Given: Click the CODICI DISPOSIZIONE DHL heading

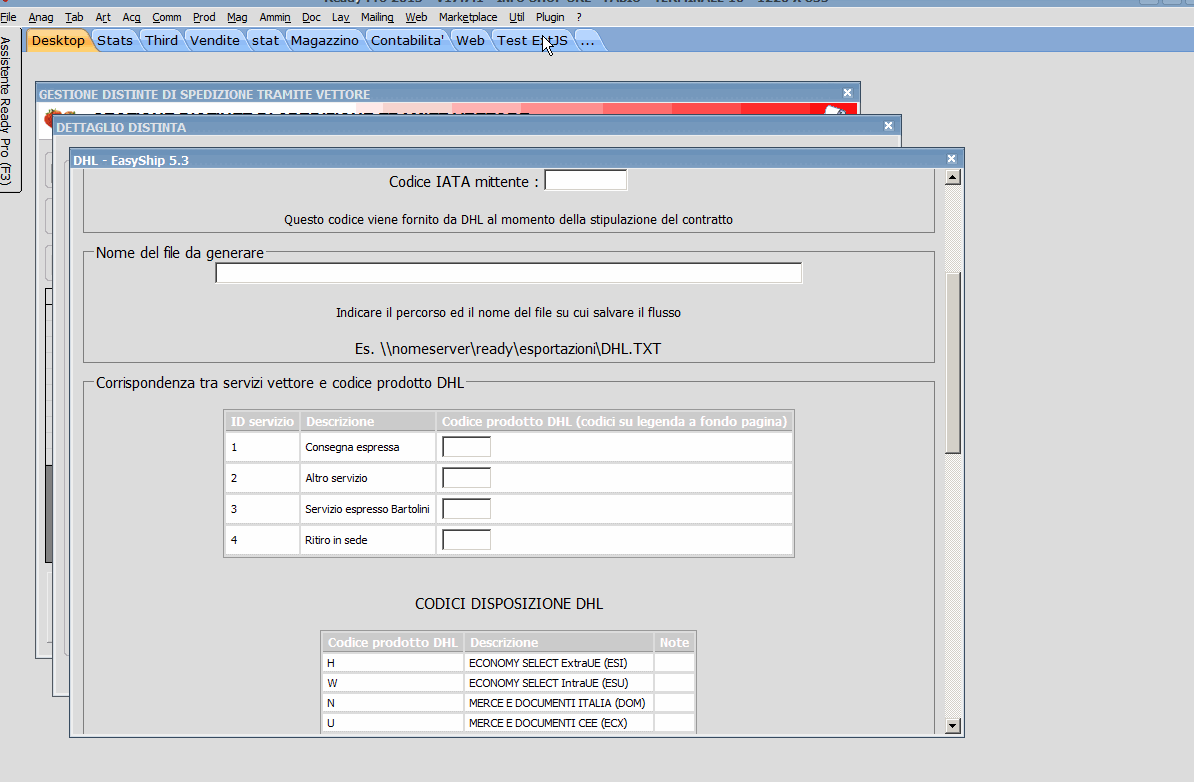Looking at the screenshot, I should 509,604.
